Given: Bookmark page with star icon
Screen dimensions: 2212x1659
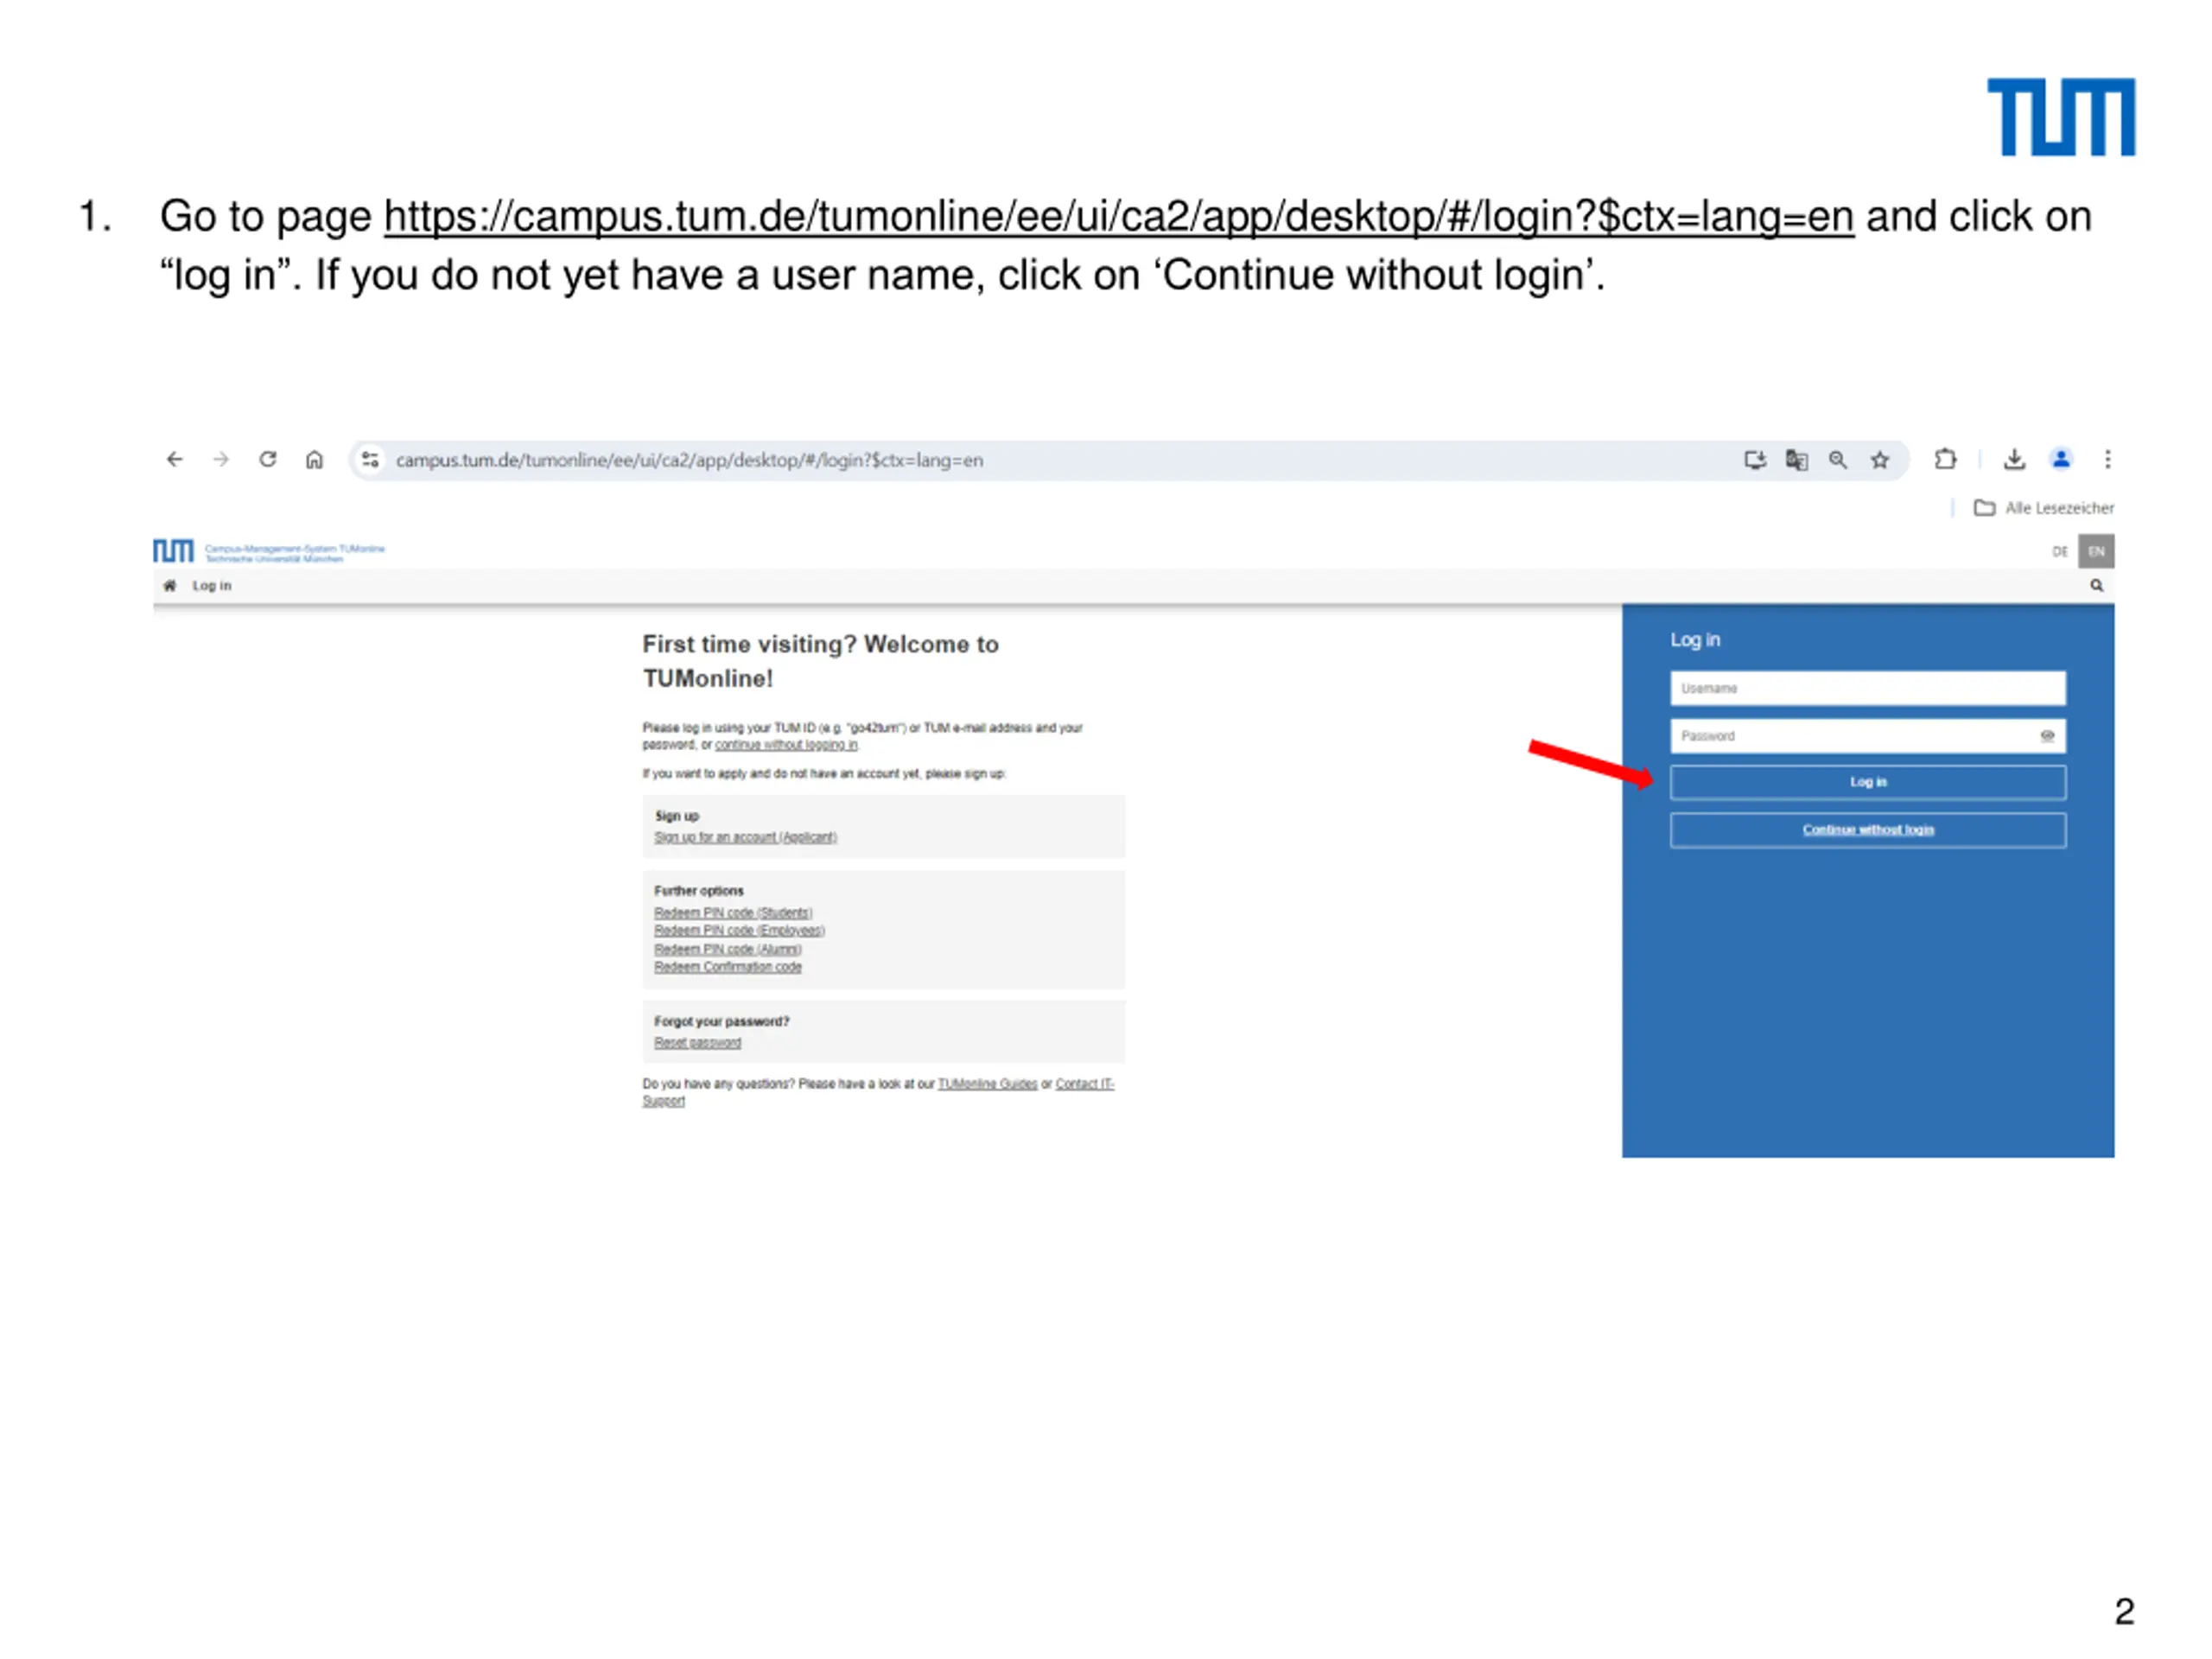Looking at the screenshot, I should (x=1880, y=460).
